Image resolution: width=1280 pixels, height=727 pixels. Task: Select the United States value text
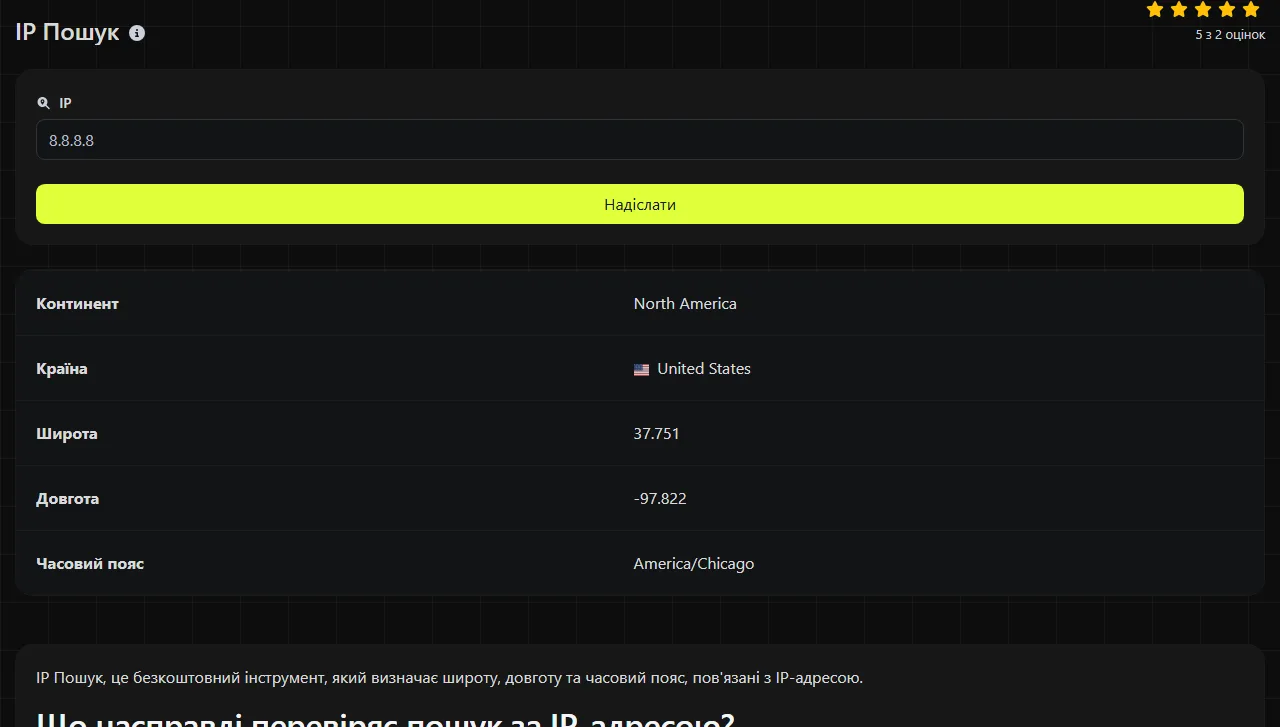tap(704, 369)
